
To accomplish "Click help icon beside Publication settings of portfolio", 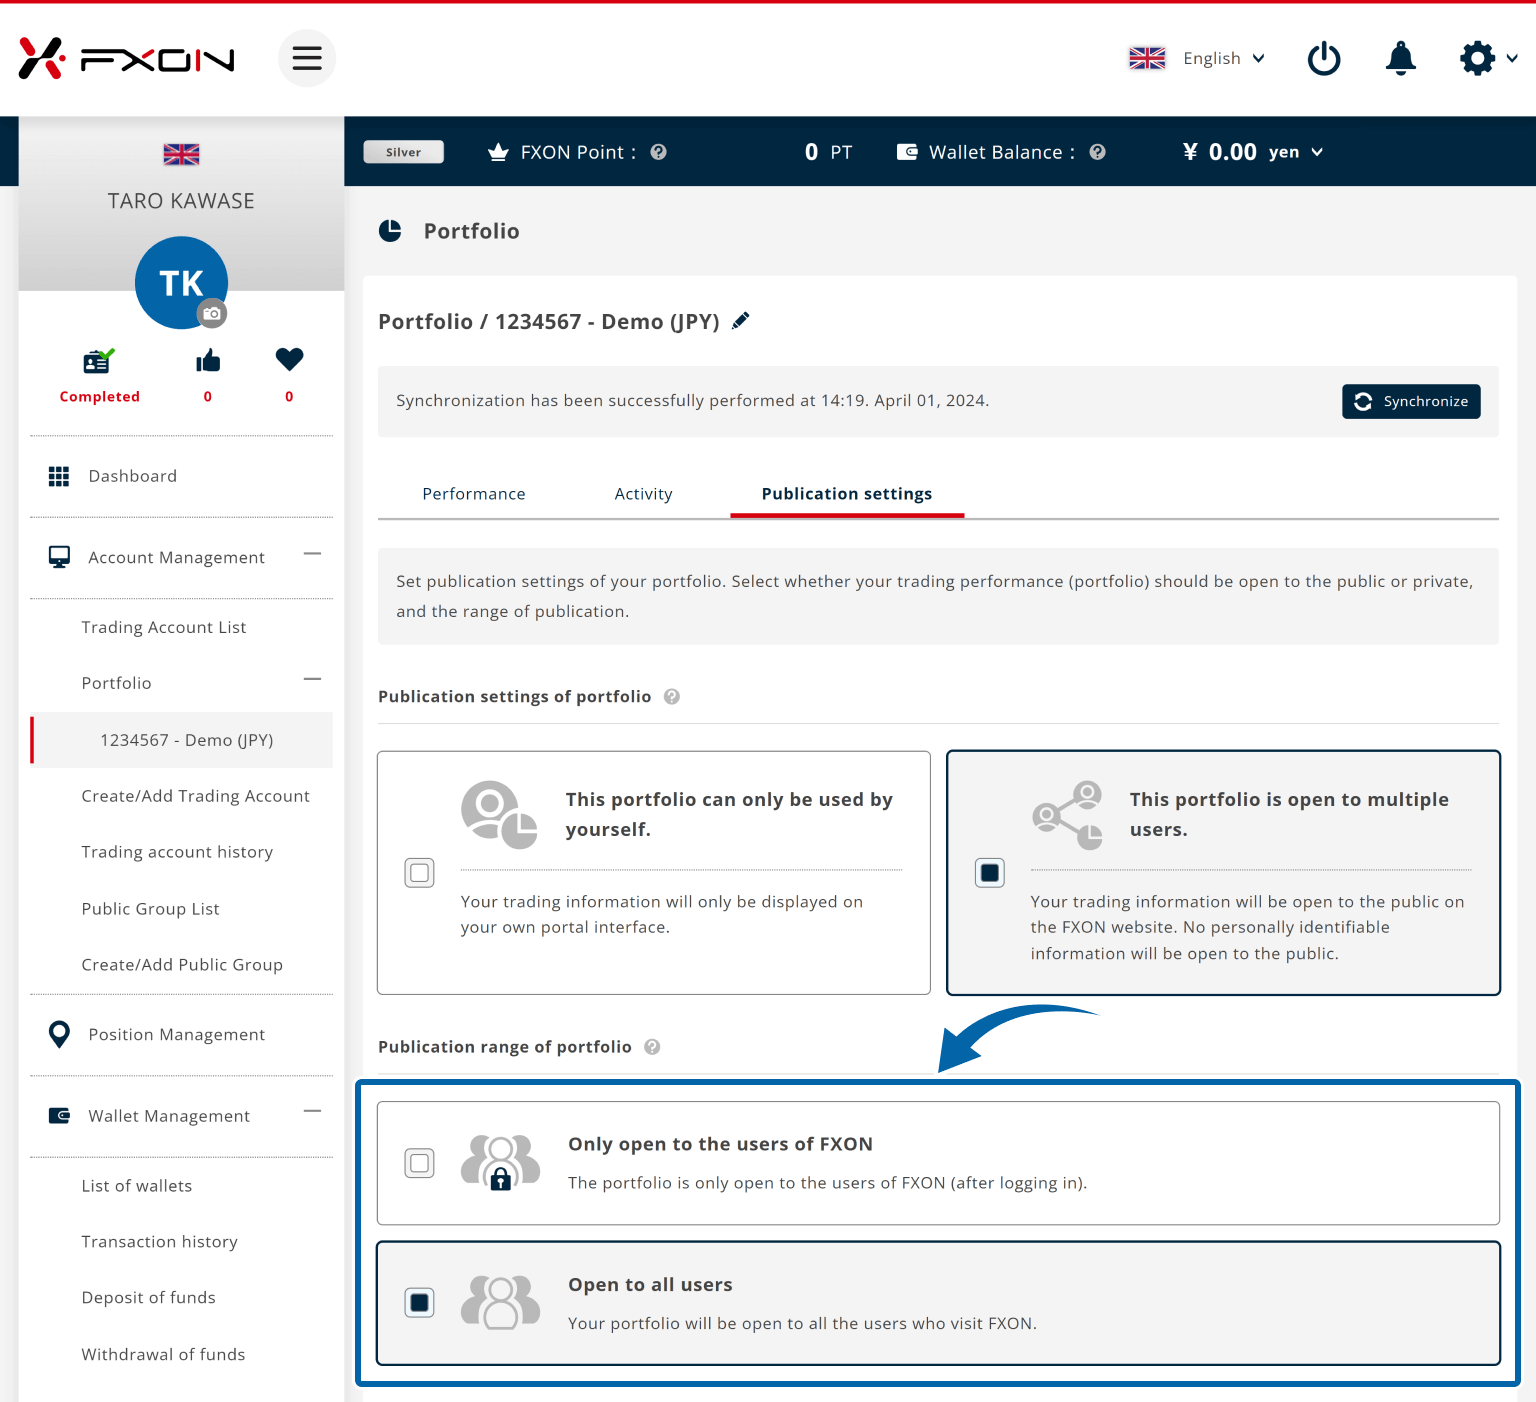I will tap(672, 697).
